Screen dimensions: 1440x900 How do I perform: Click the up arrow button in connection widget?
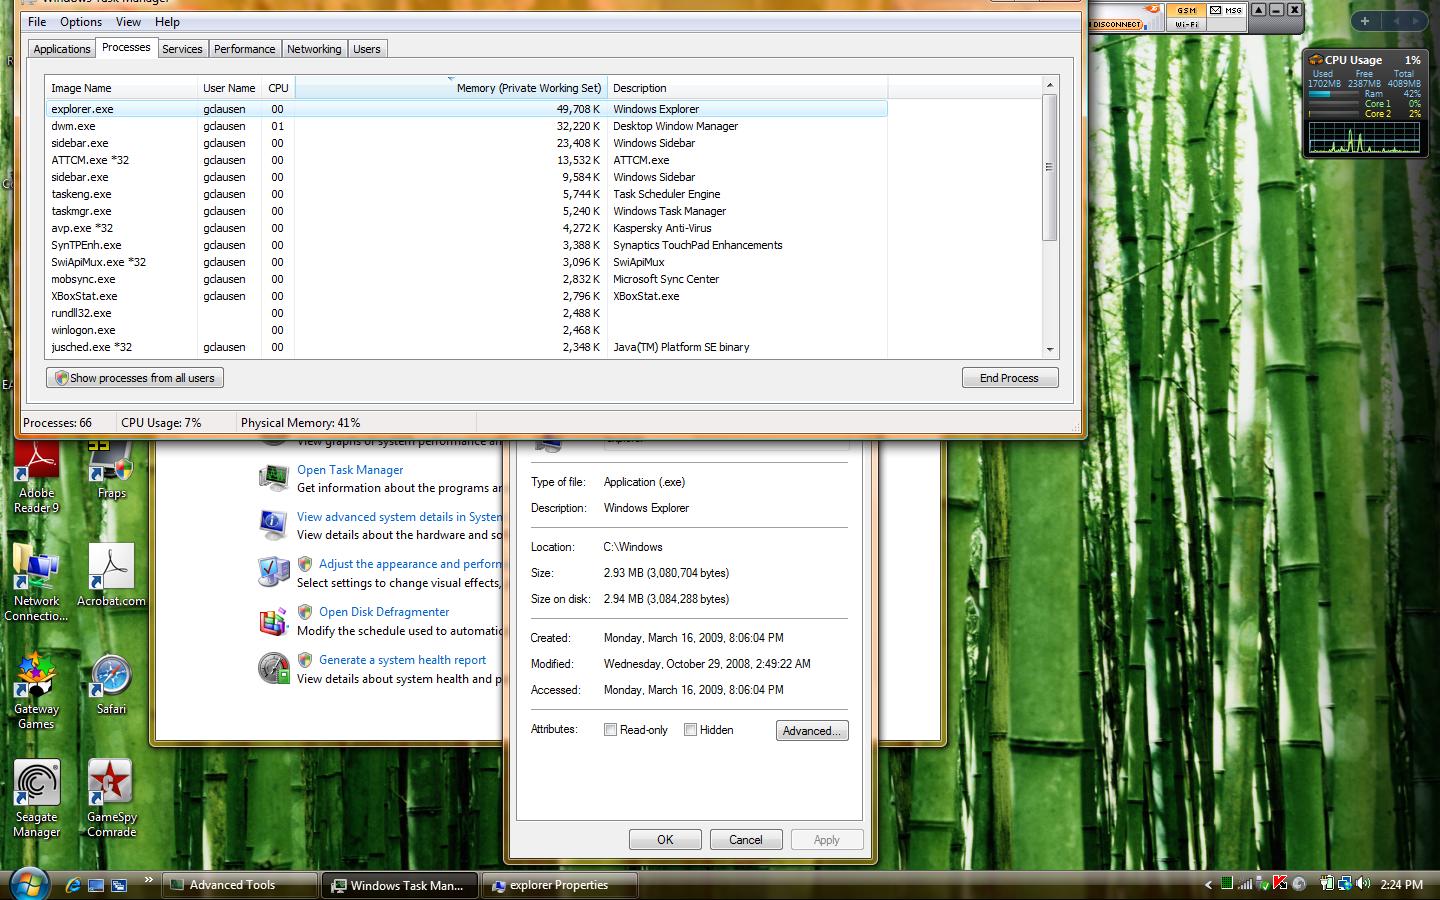pos(1259,10)
